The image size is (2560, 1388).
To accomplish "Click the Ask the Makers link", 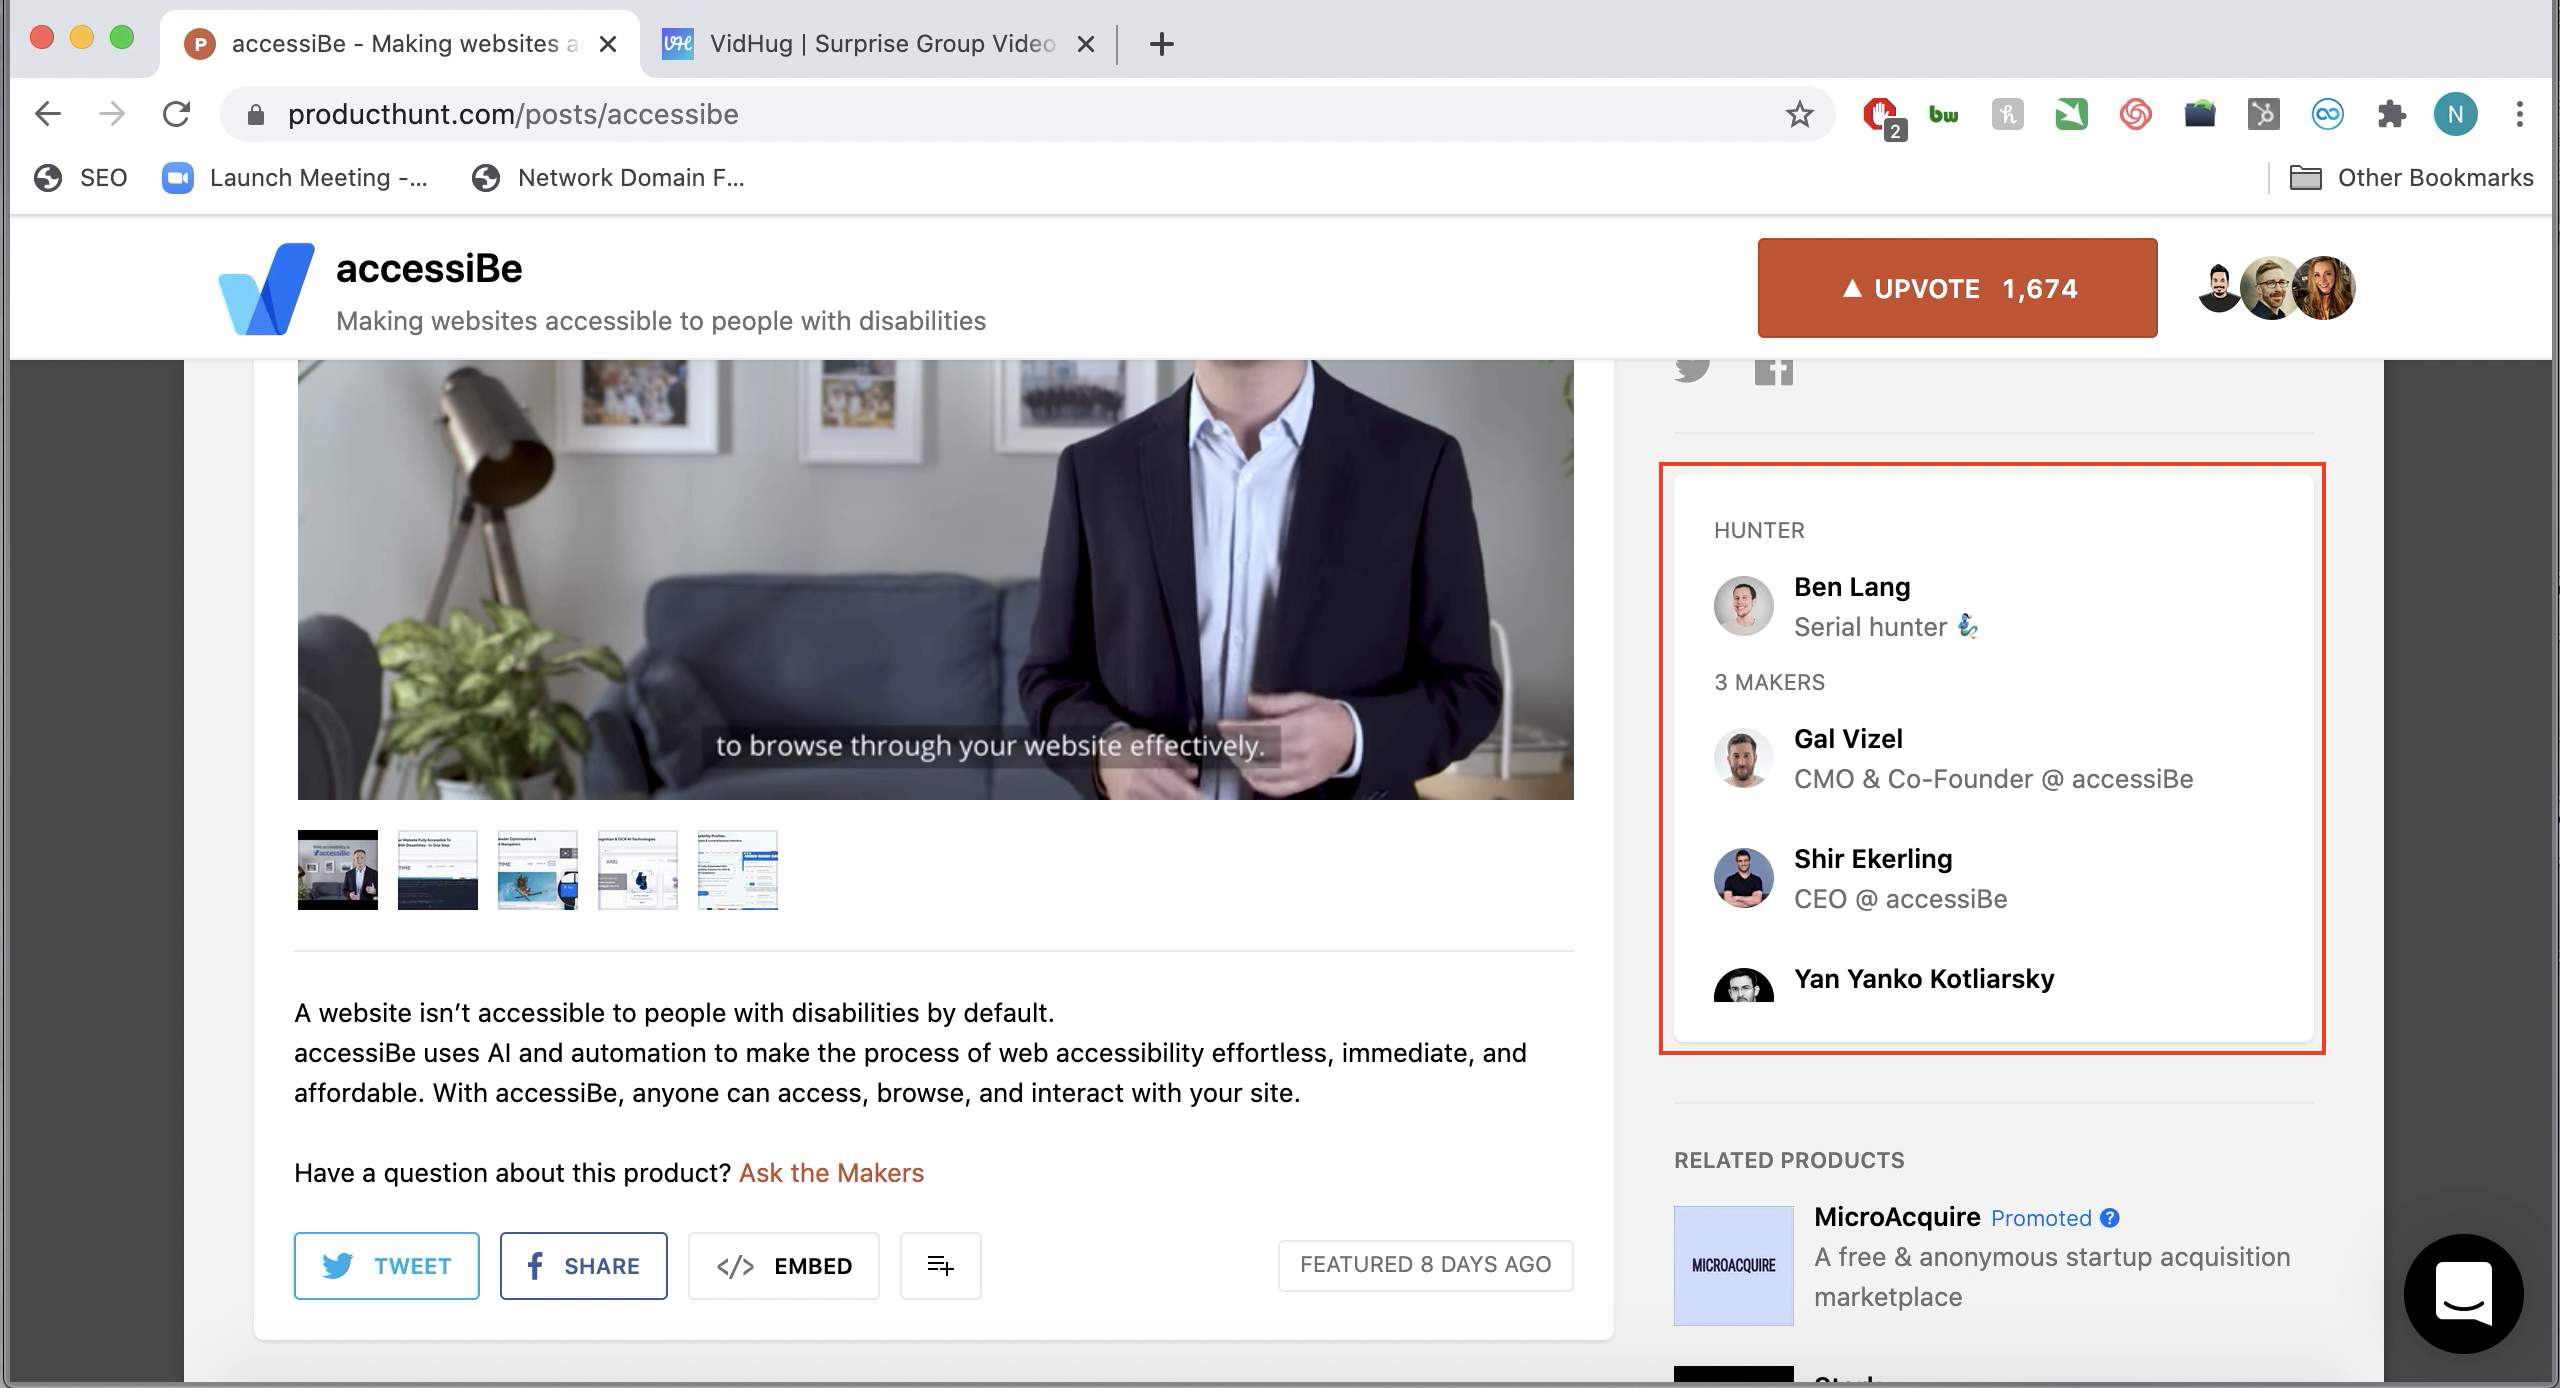I will coord(831,1173).
